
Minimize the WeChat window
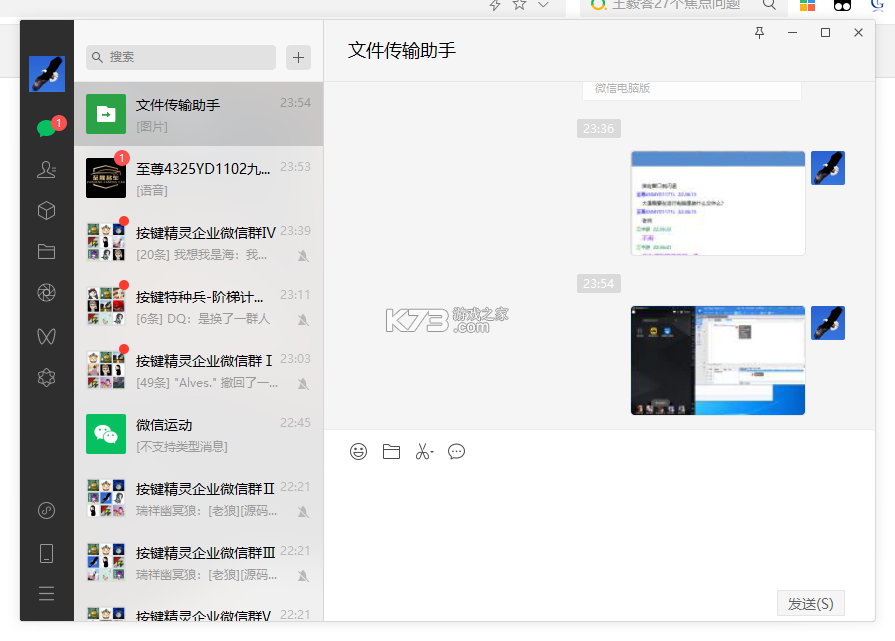[x=792, y=33]
